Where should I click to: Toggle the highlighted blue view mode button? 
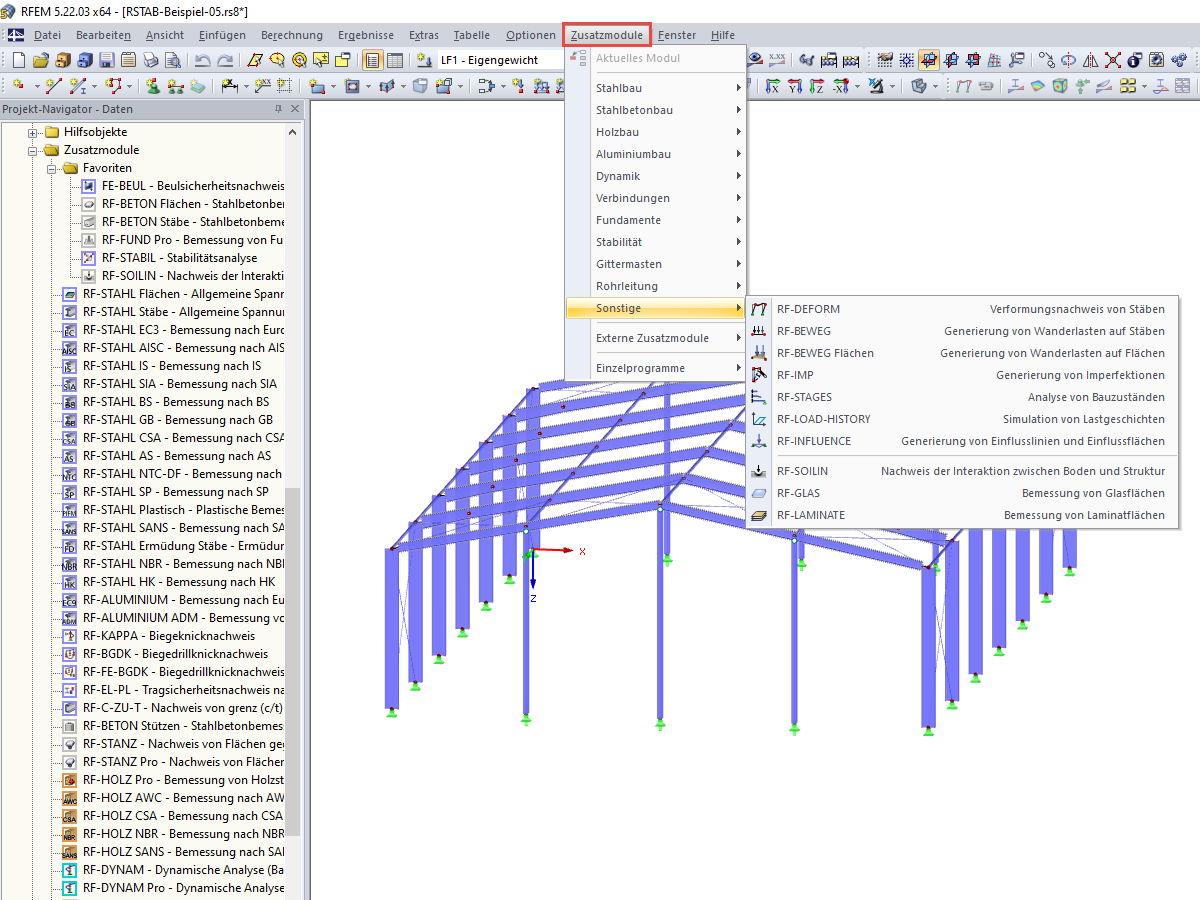[x=929, y=60]
